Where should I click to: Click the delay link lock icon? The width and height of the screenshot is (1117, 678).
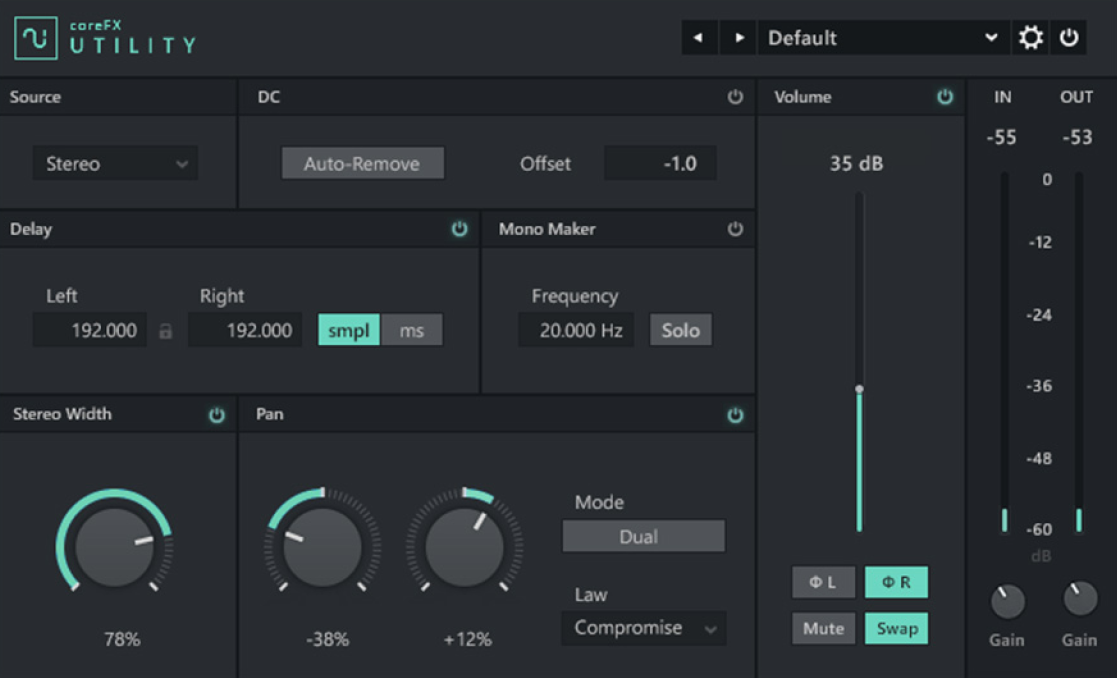(166, 330)
